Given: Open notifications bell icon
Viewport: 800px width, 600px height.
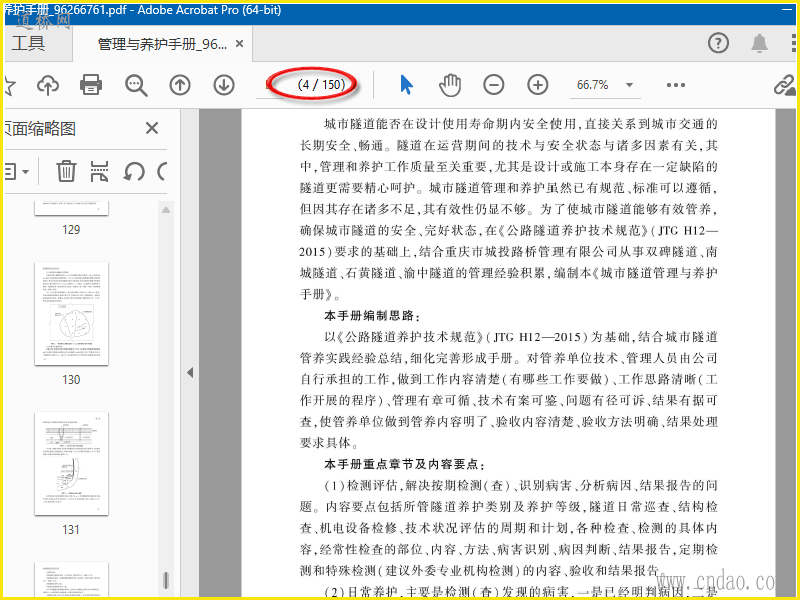Looking at the screenshot, I should (x=760, y=43).
